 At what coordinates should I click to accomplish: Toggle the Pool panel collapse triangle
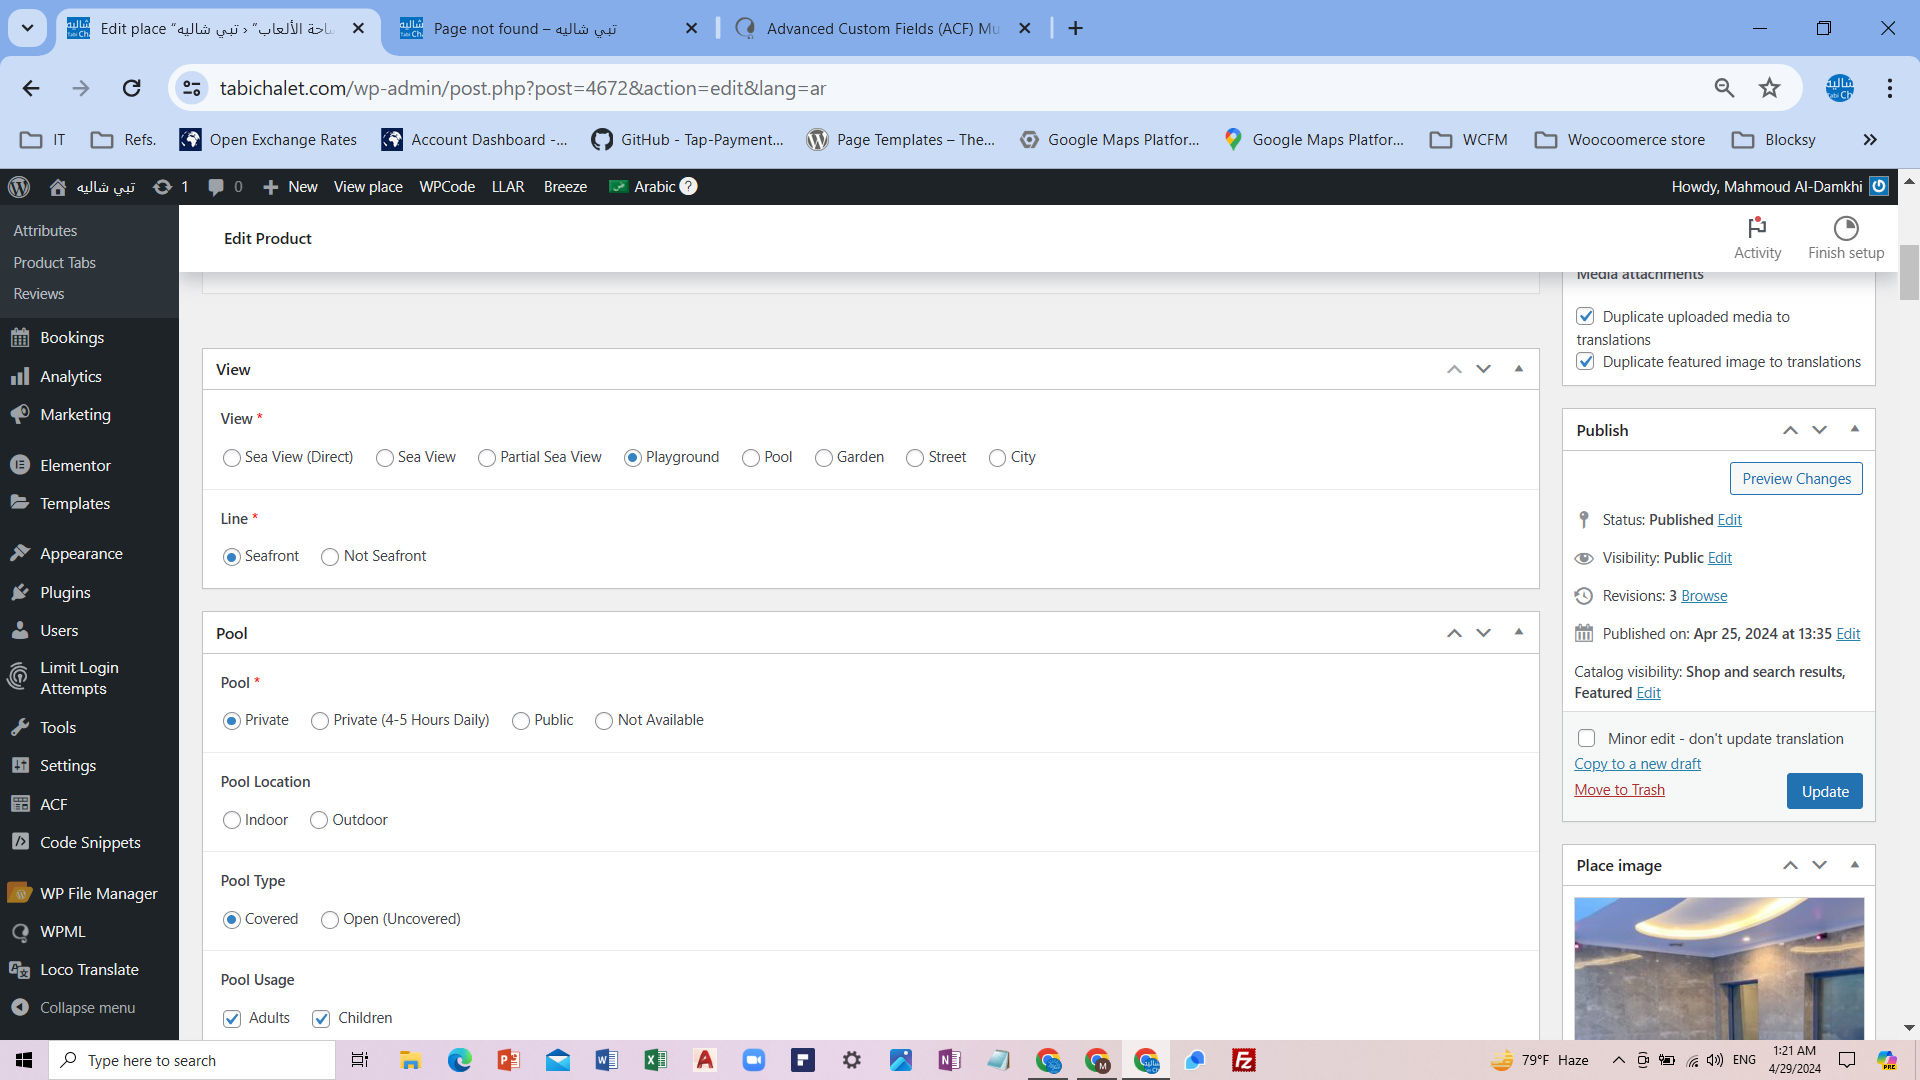1518,633
